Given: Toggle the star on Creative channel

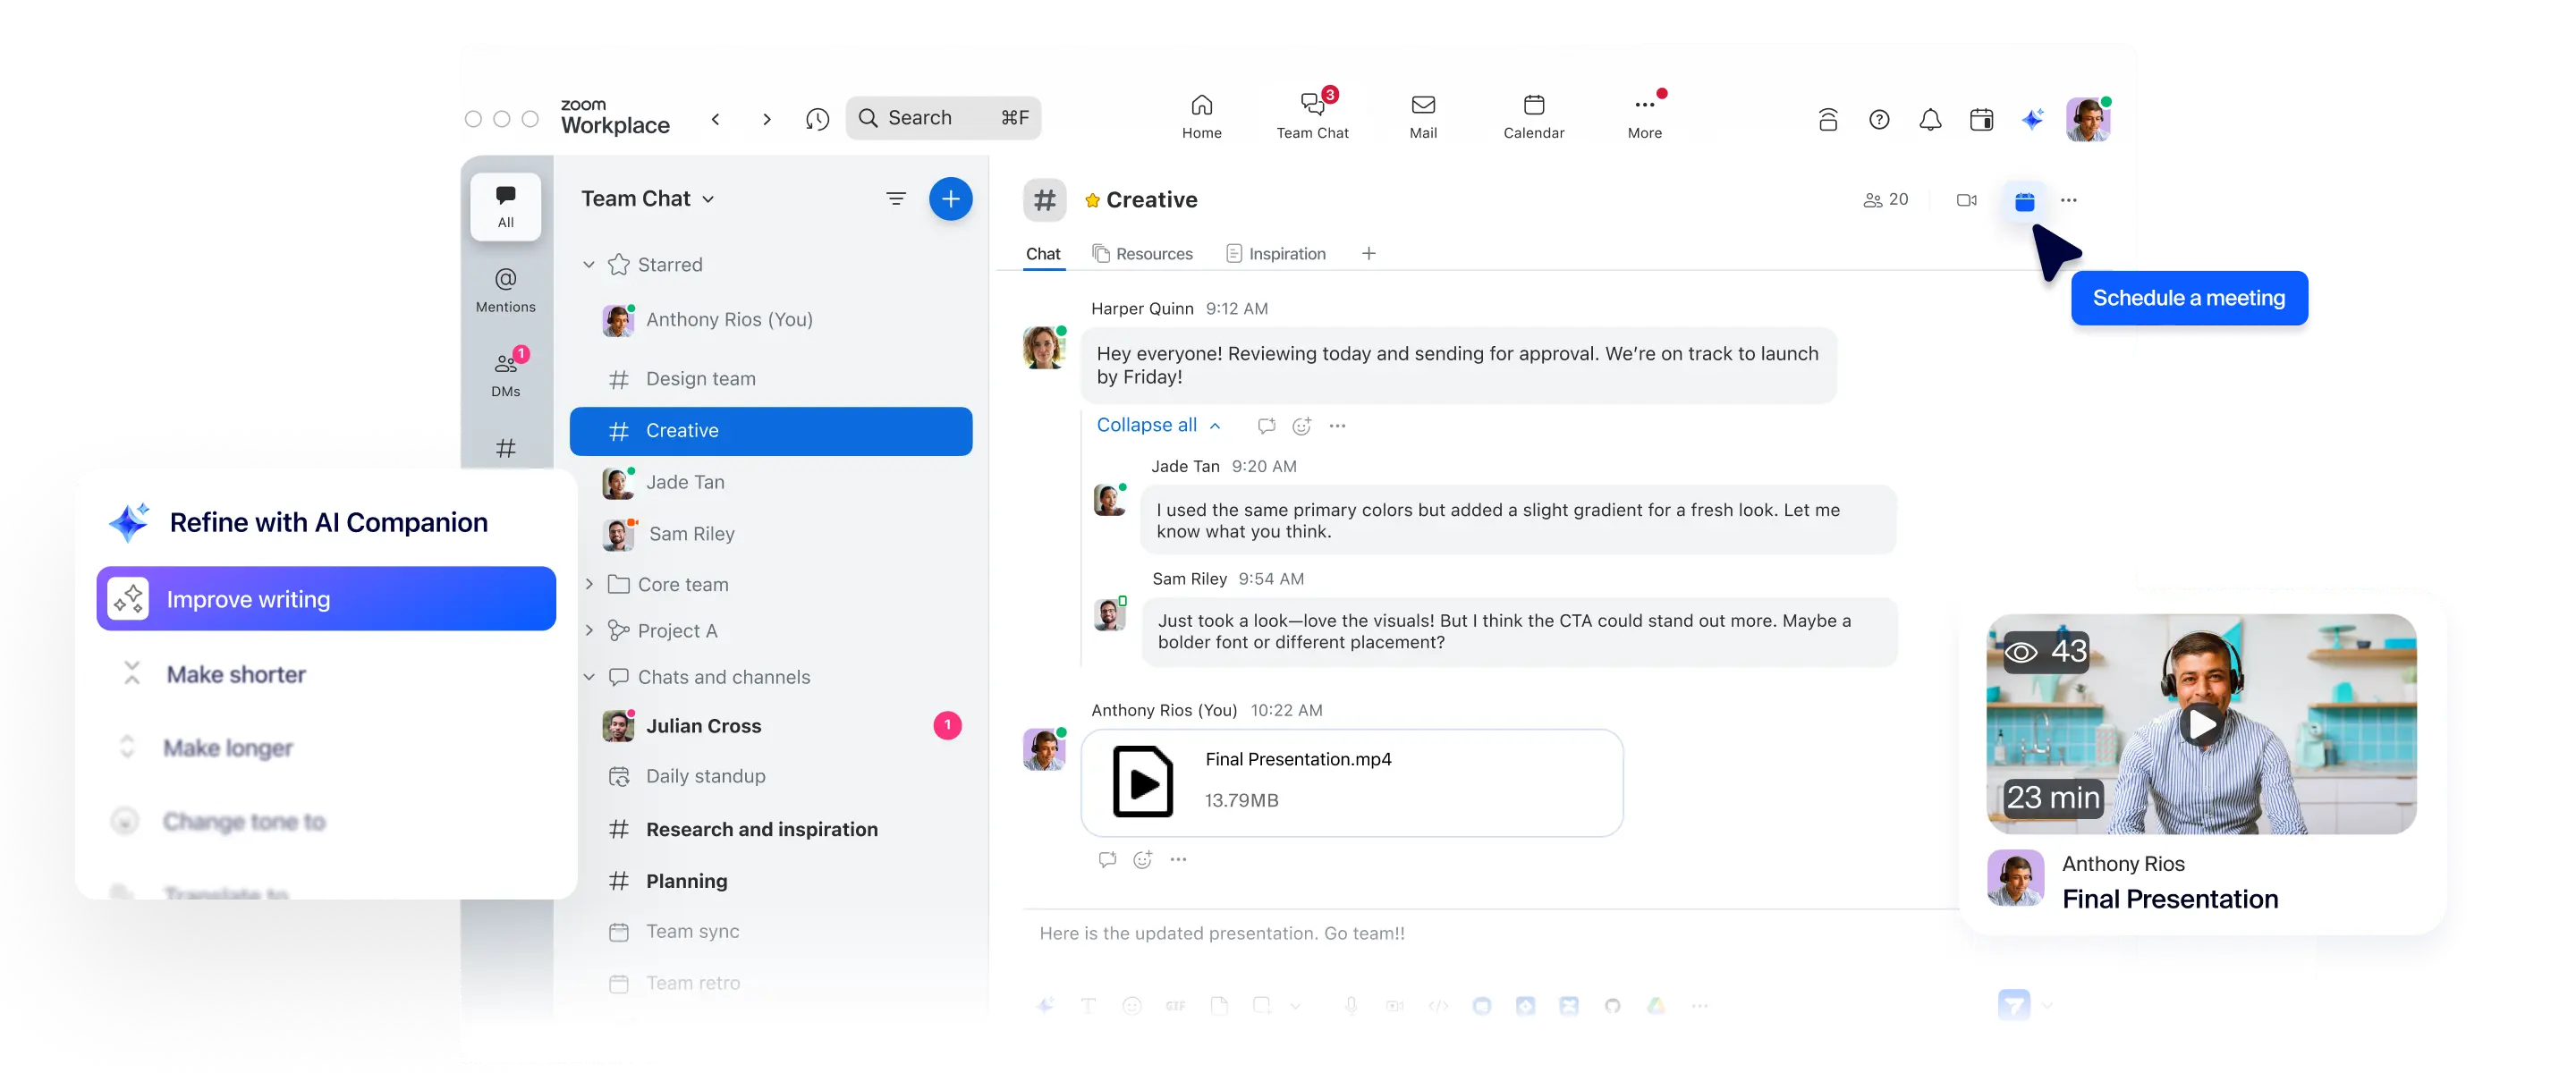Looking at the screenshot, I should (x=1092, y=201).
